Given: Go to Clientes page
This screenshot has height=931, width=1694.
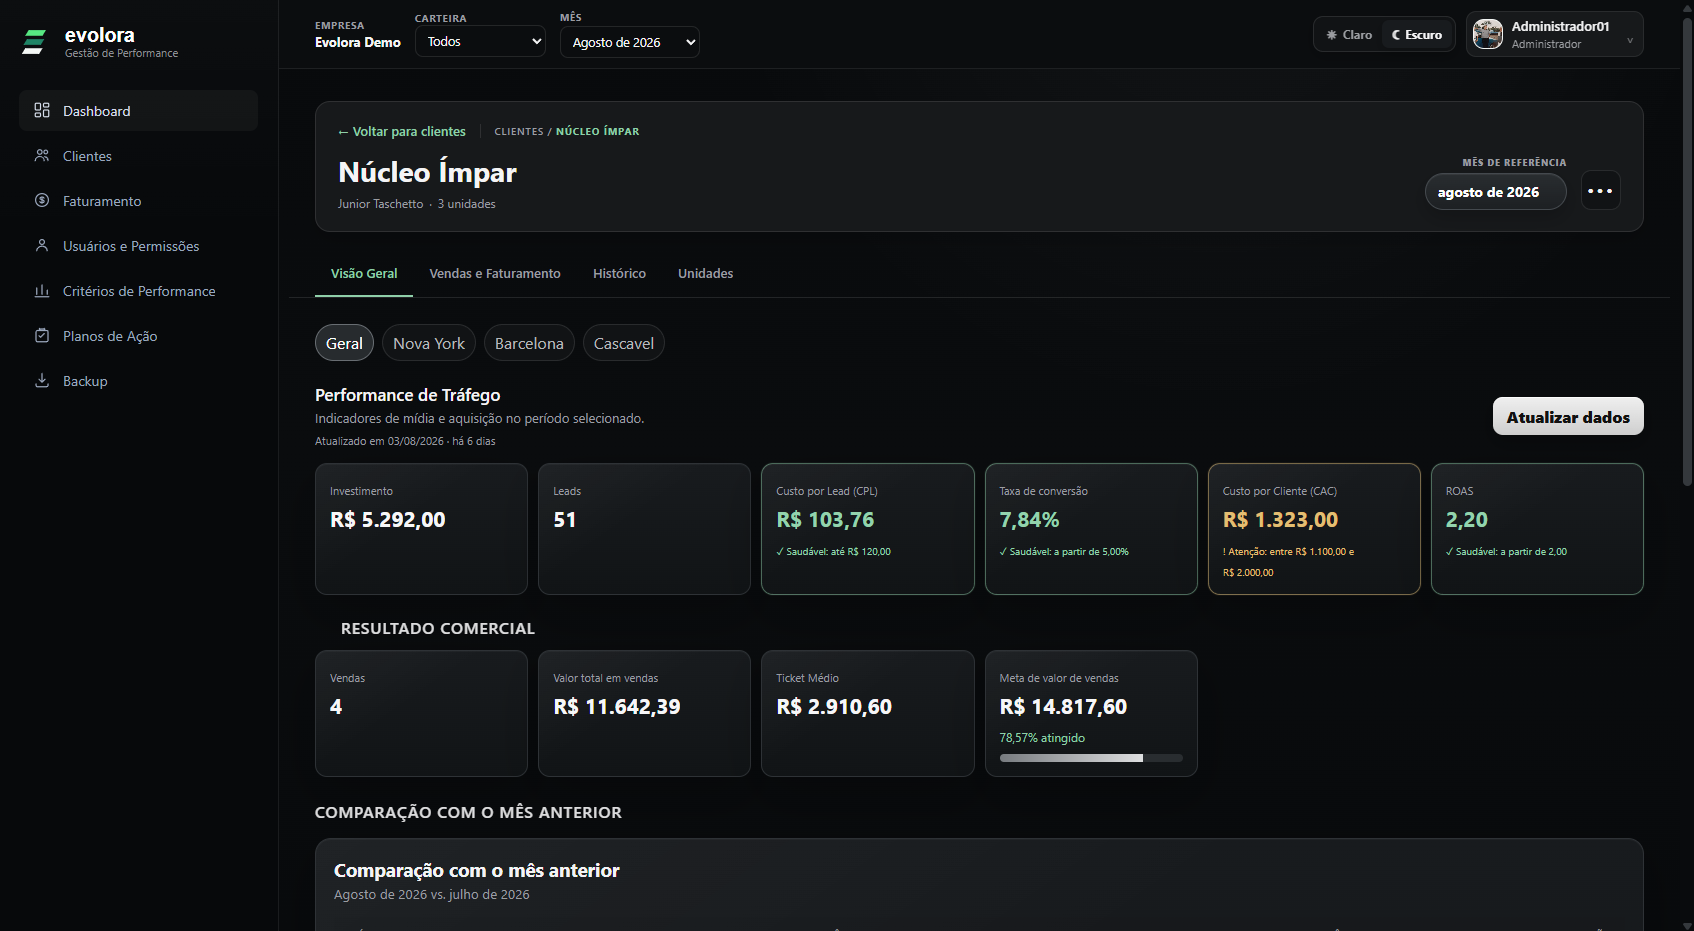Looking at the screenshot, I should (138, 156).
